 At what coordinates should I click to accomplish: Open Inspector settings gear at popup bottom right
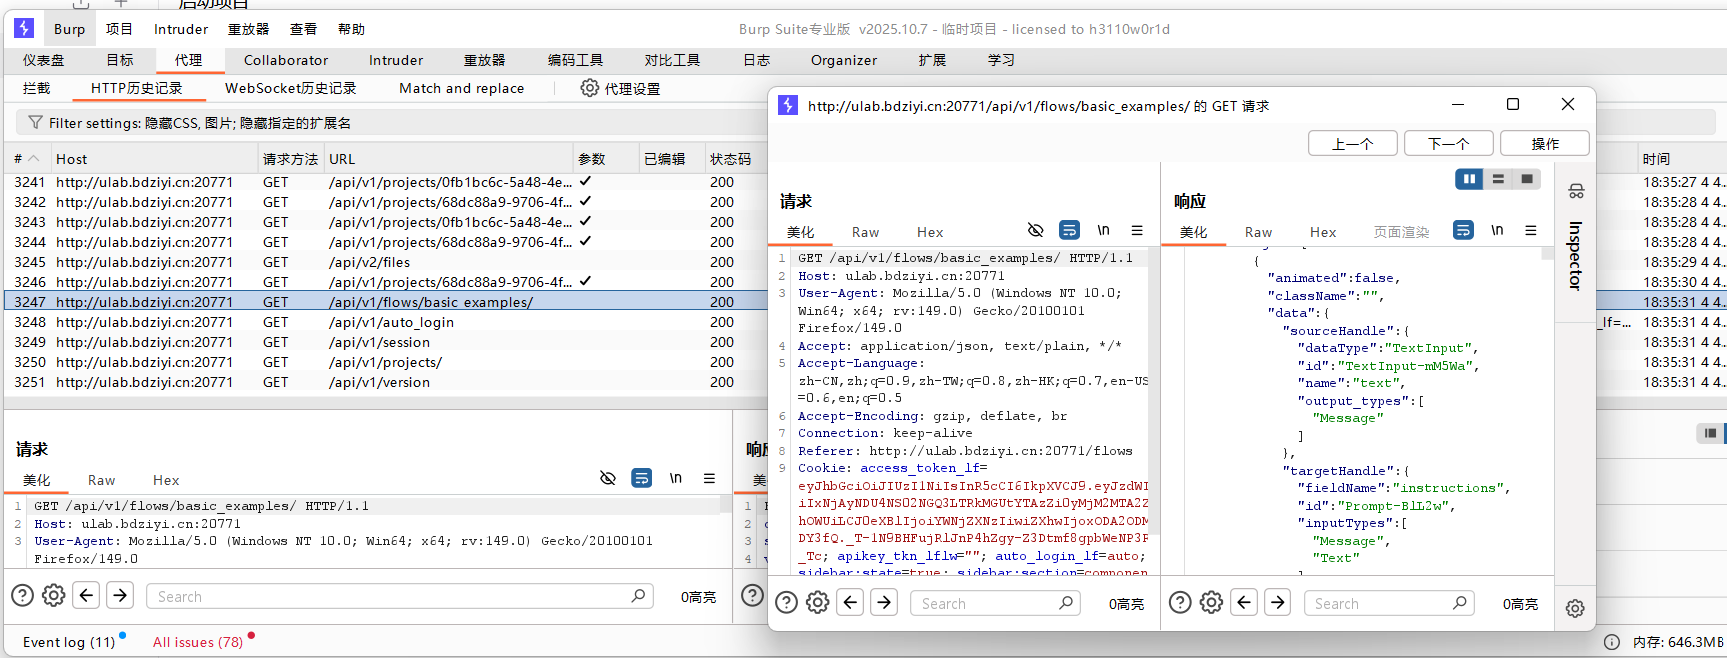[1575, 608]
